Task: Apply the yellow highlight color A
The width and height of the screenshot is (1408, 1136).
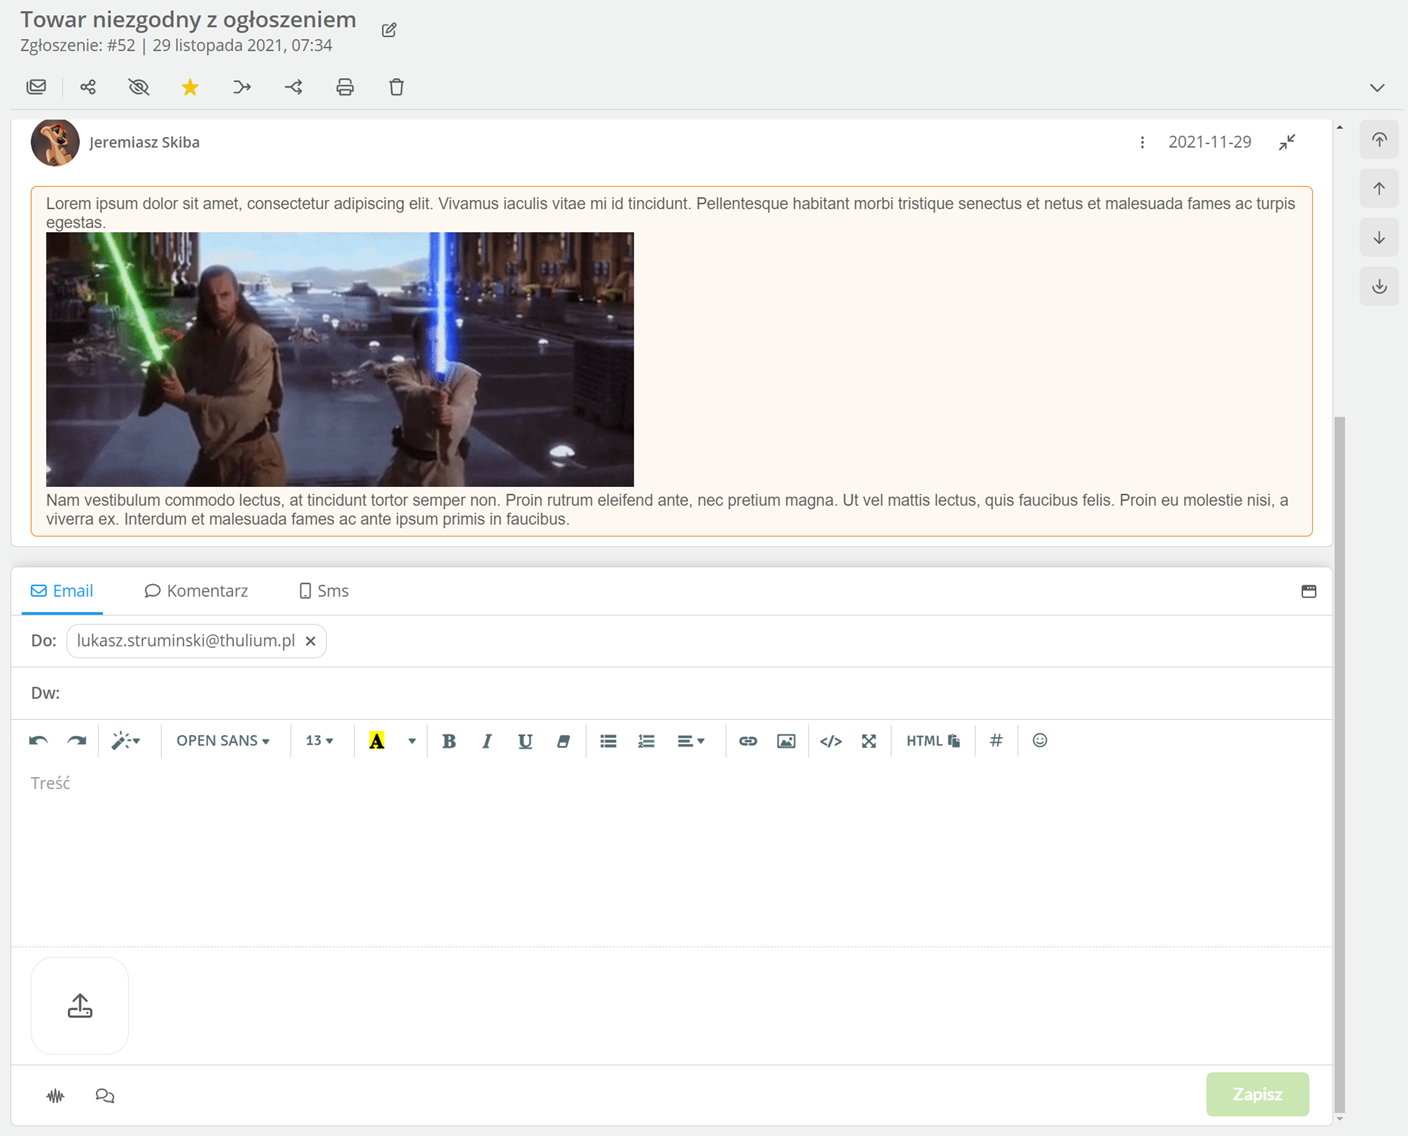Action: (377, 741)
